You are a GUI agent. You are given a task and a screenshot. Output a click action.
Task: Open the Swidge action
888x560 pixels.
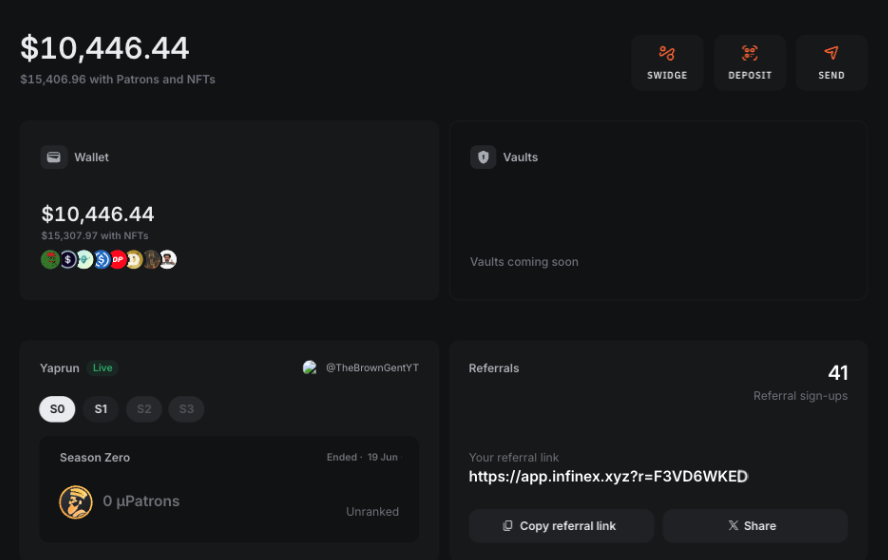click(x=667, y=62)
